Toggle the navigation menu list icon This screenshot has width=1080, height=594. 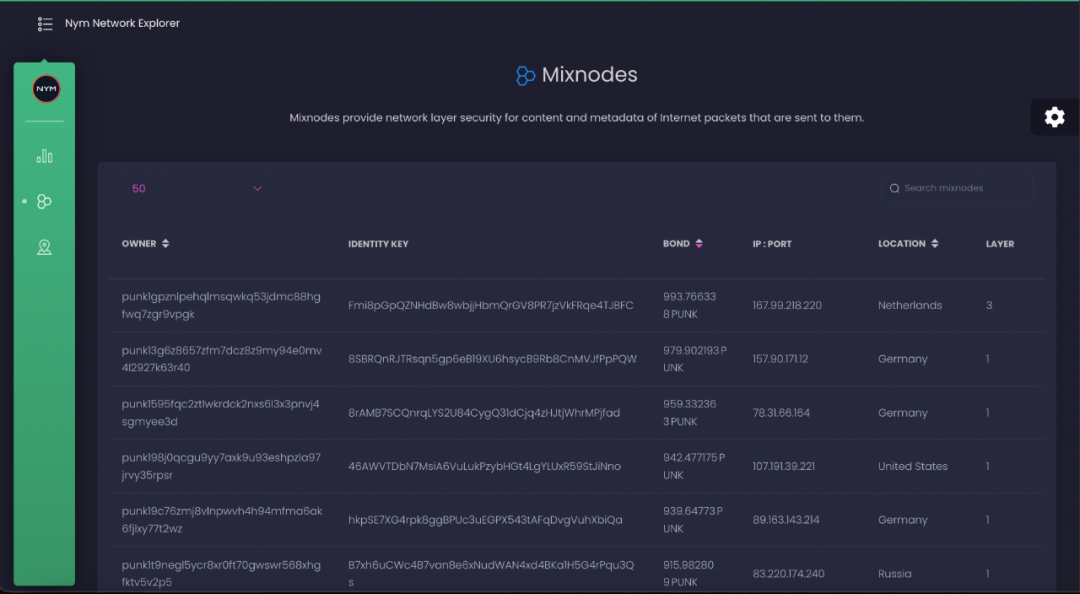tap(45, 24)
